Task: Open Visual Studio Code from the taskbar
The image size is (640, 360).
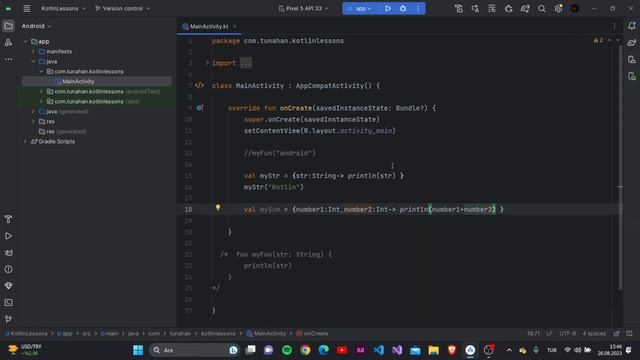Action: tap(378, 350)
